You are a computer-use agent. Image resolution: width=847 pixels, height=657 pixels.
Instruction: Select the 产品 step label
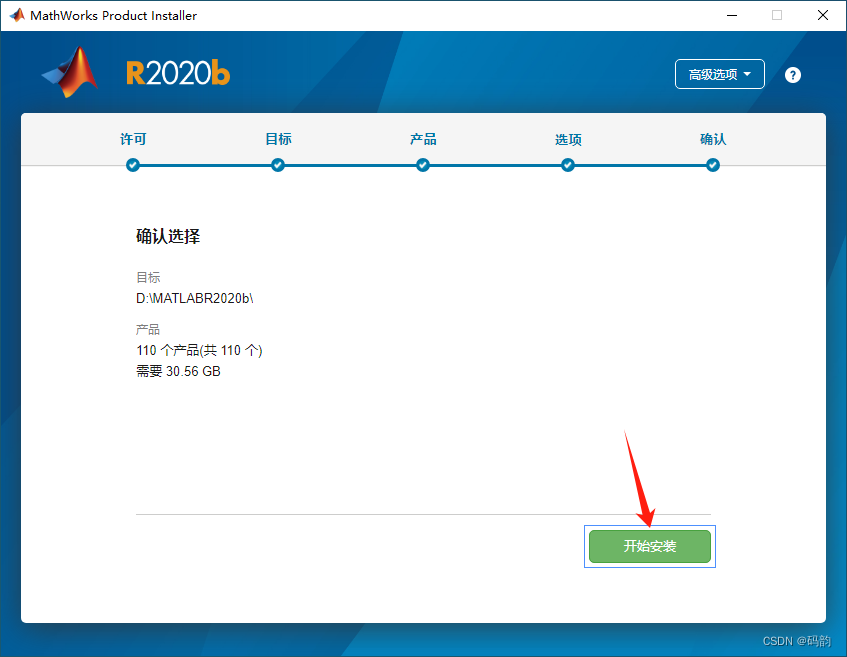coord(423,140)
